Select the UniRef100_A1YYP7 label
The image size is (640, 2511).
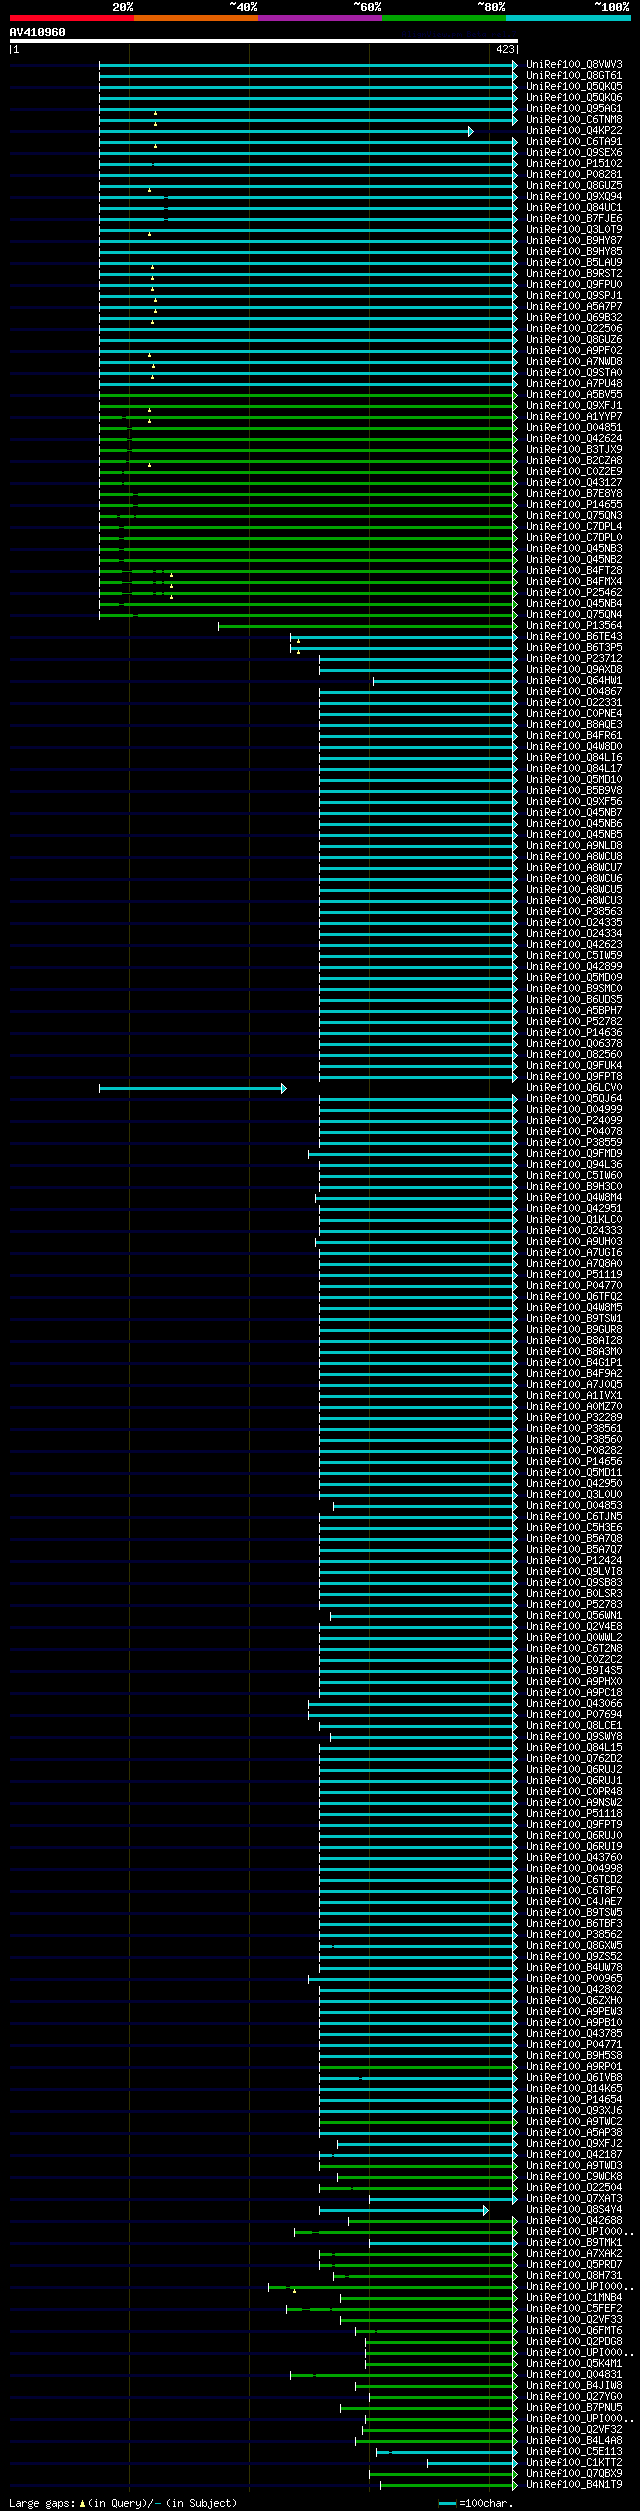point(574,417)
